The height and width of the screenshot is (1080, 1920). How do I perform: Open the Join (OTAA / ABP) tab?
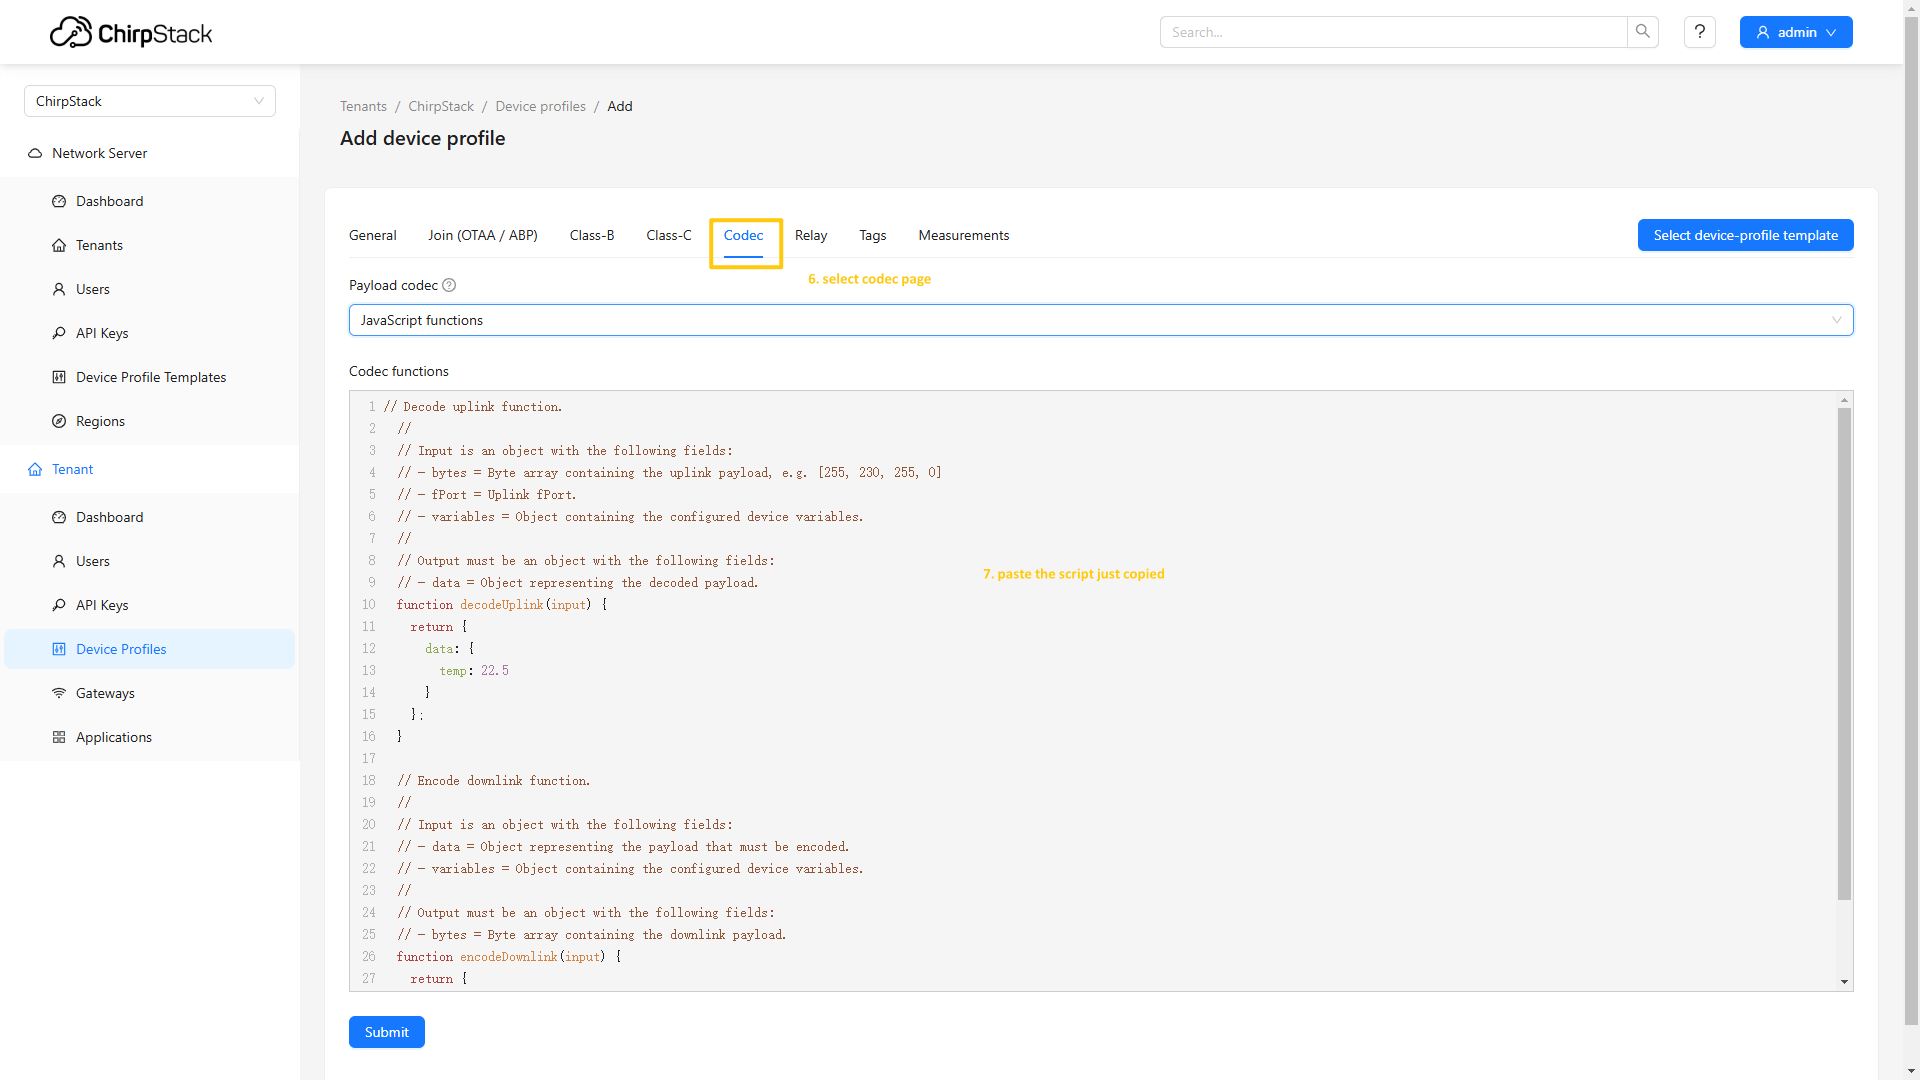483,235
